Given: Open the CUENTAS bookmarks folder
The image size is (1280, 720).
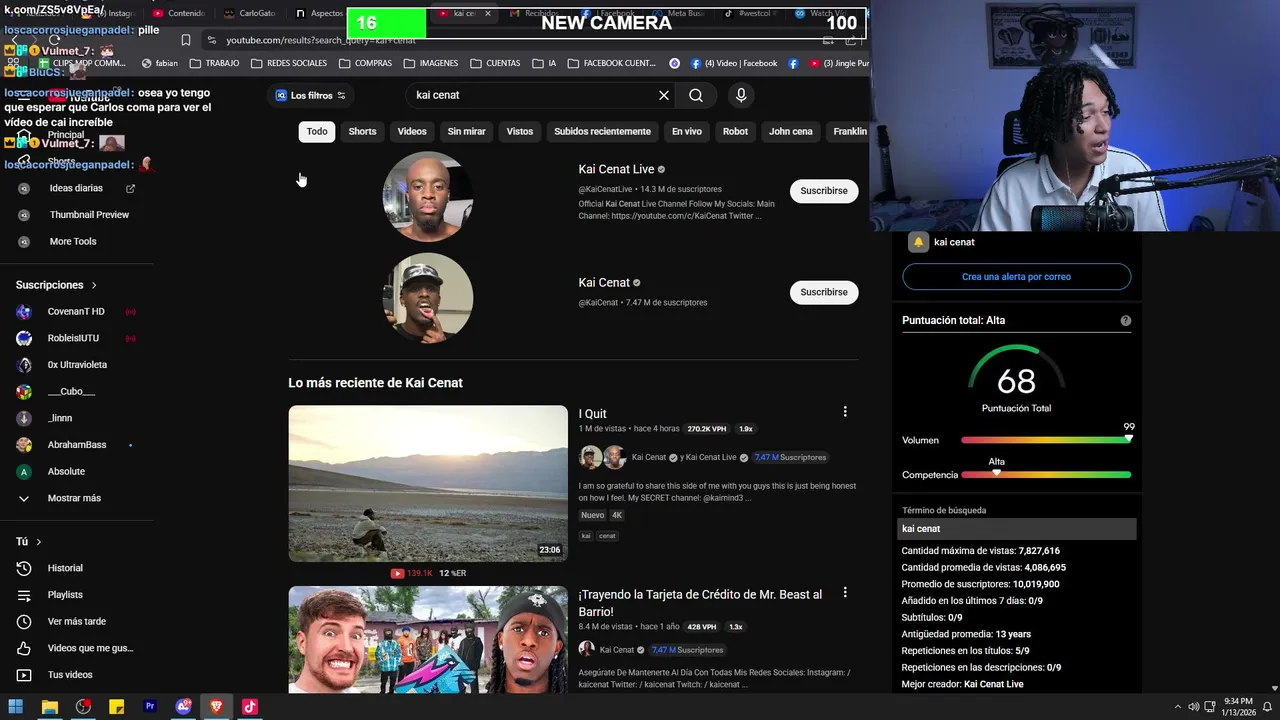Looking at the screenshot, I should (x=494, y=63).
